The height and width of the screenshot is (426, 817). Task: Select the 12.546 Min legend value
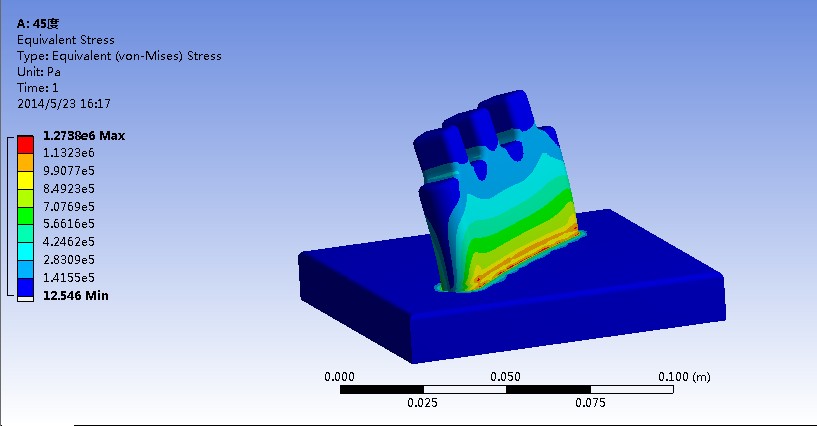76,296
